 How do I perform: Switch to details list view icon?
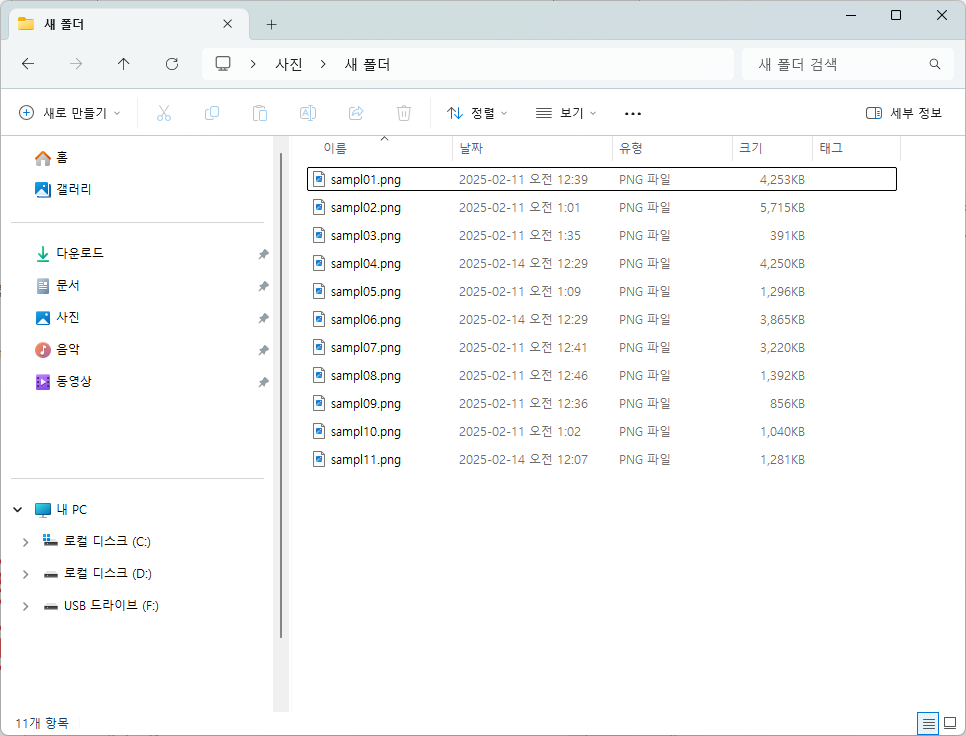click(x=928, y=723)
